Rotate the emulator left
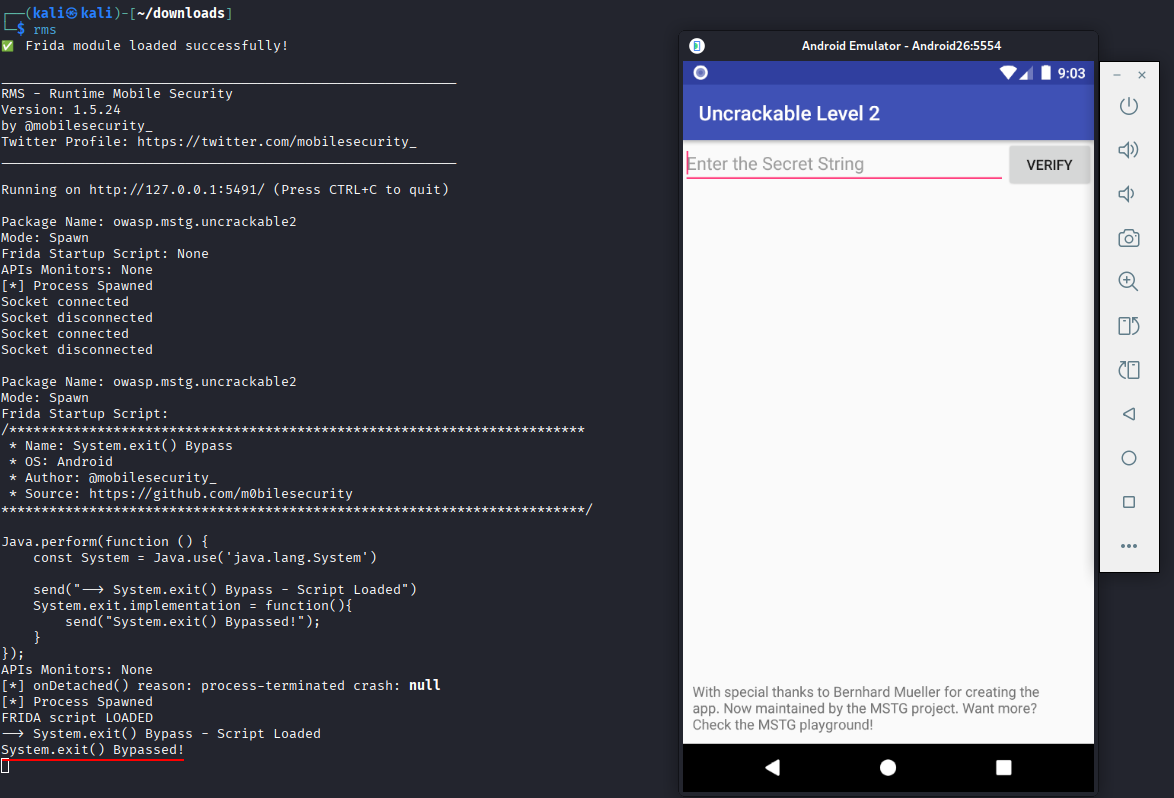 [1128, 326]
